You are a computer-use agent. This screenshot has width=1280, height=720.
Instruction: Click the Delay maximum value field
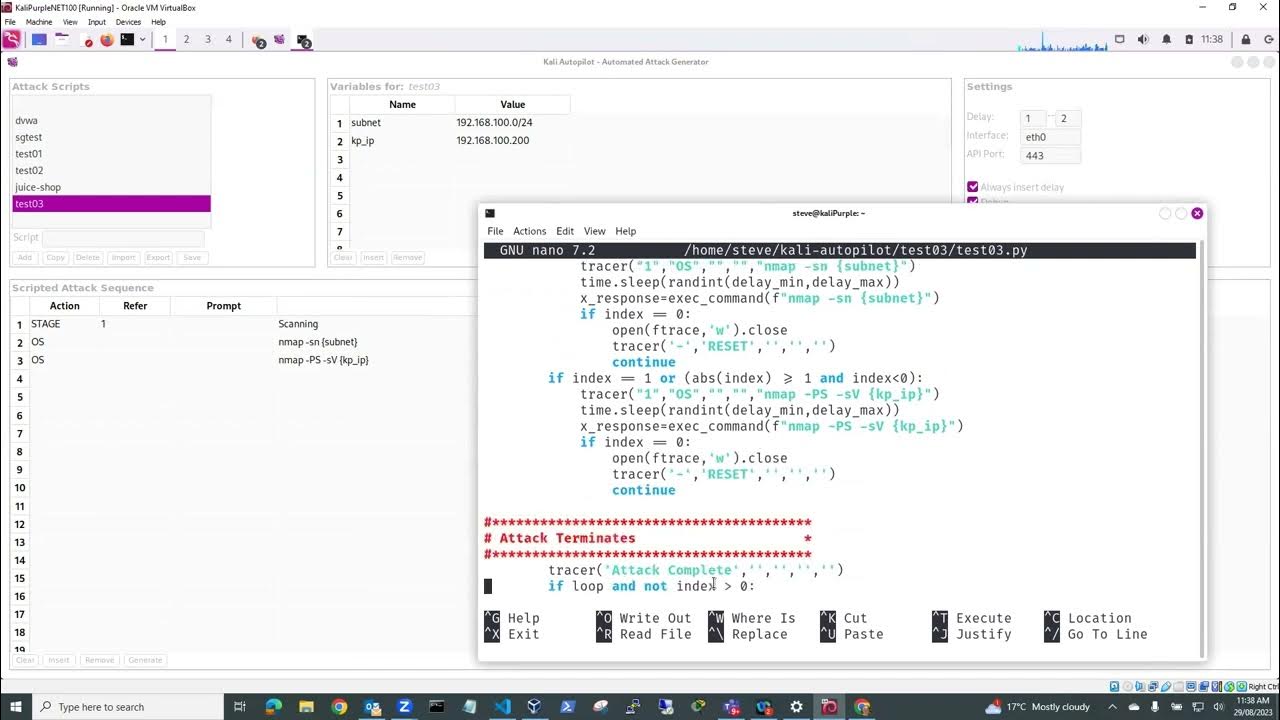[x=1068, y=118]
